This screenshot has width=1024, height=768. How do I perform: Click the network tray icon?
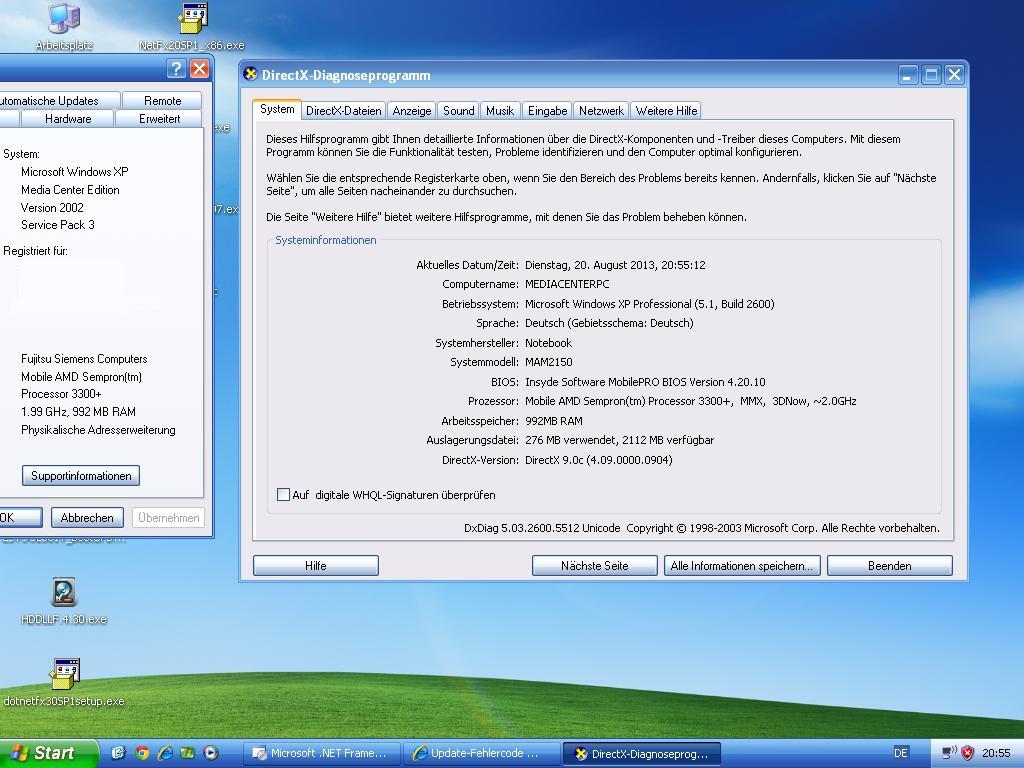tap(950, 753)
